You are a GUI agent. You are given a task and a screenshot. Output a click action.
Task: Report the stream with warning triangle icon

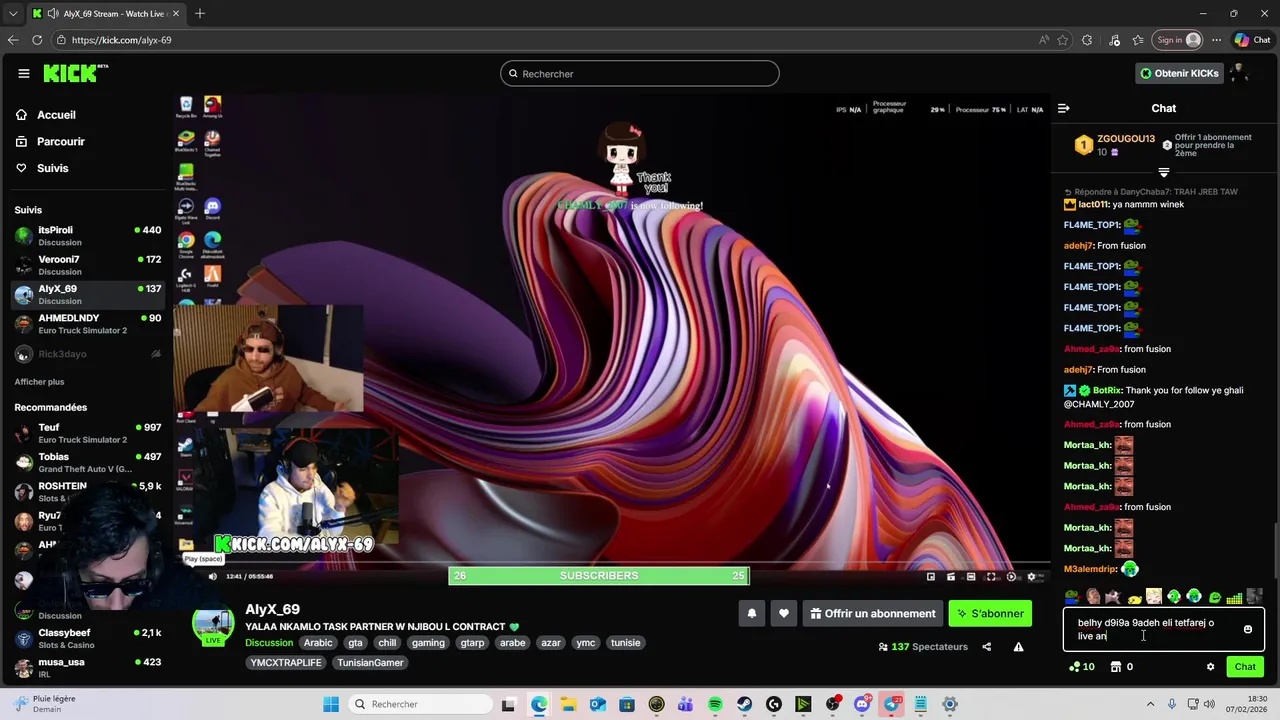pos(1018,647)
